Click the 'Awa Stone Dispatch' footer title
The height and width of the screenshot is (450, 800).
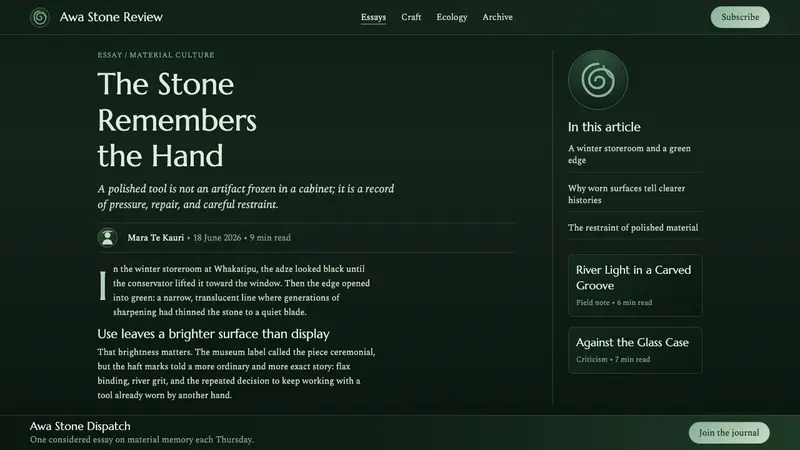tap(80, 426)
